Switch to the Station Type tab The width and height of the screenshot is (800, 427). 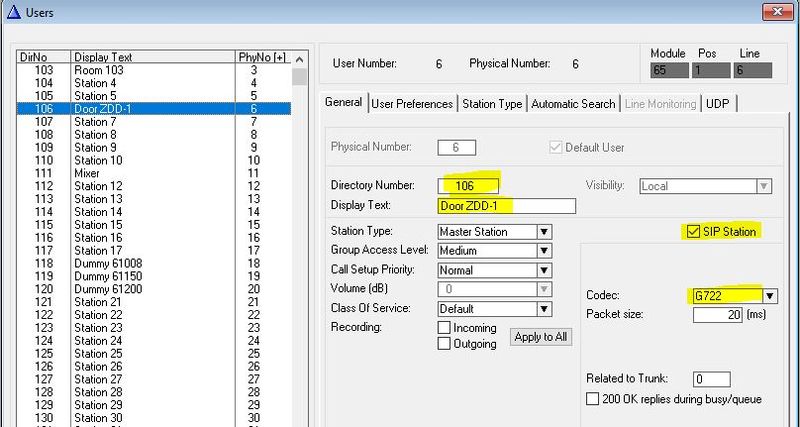[492, 104]
